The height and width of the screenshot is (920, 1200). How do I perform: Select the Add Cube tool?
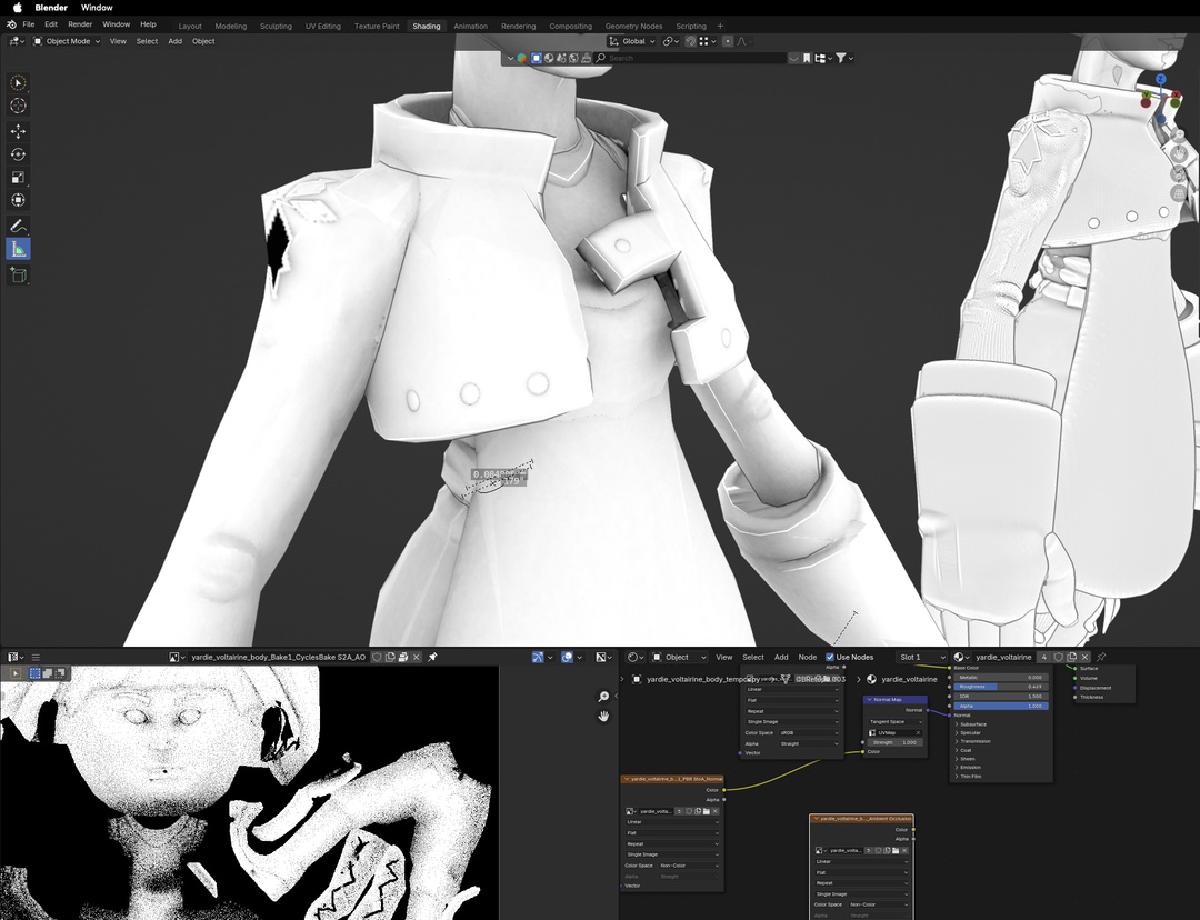click(18, 274)
